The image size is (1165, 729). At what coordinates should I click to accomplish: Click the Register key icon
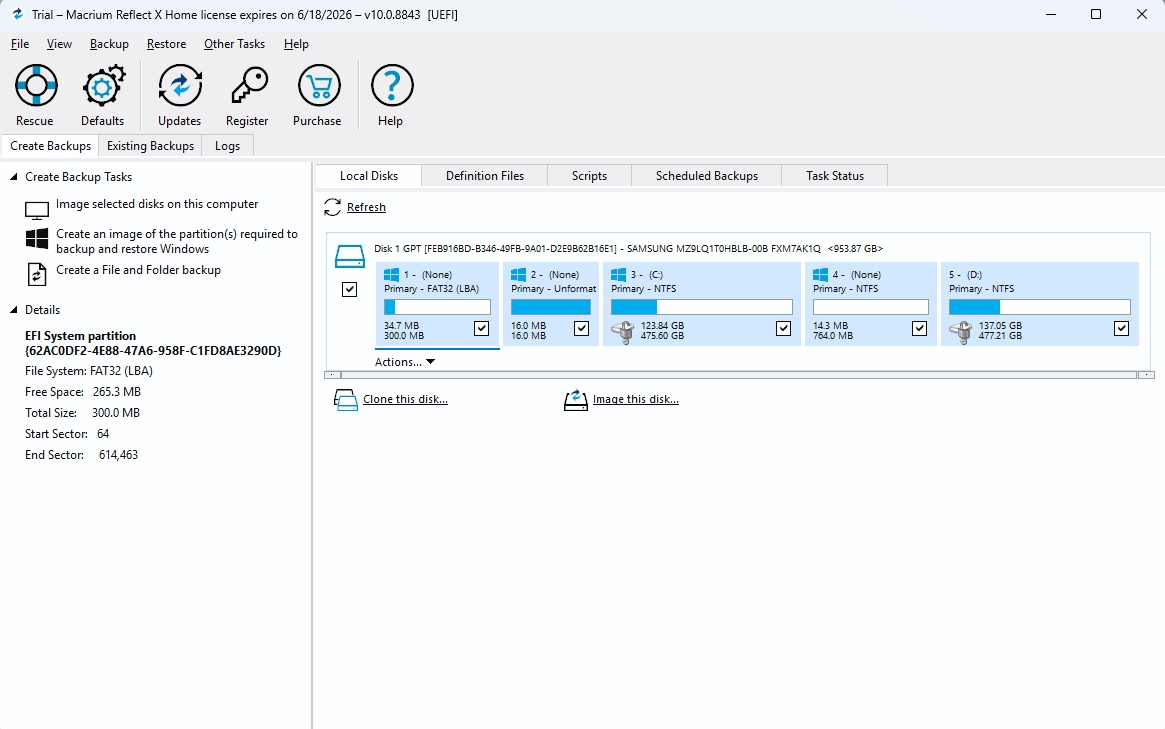coord(248,85)
